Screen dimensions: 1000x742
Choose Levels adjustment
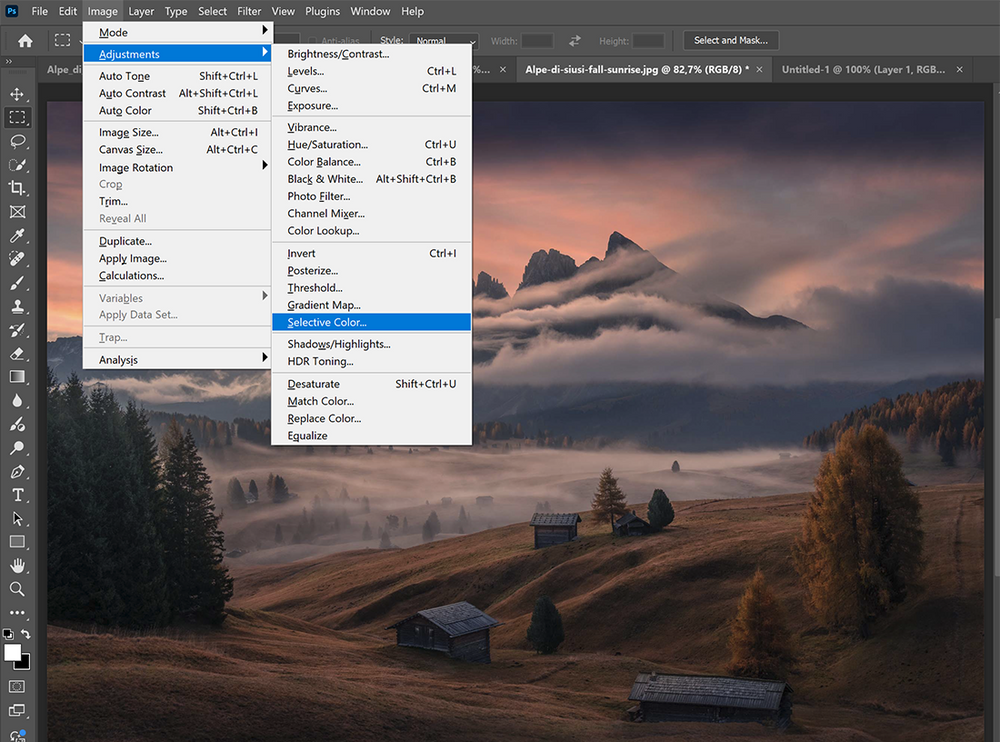371,71
